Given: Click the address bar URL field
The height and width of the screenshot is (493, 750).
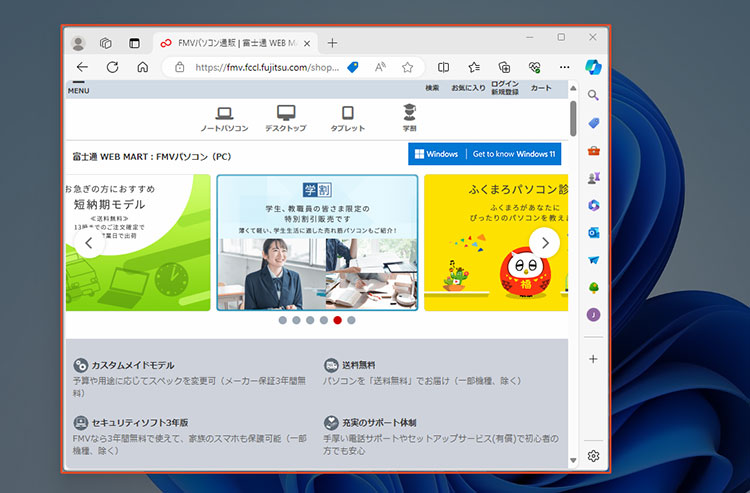Looking at the screenshot, I should (x=265, y=67).
